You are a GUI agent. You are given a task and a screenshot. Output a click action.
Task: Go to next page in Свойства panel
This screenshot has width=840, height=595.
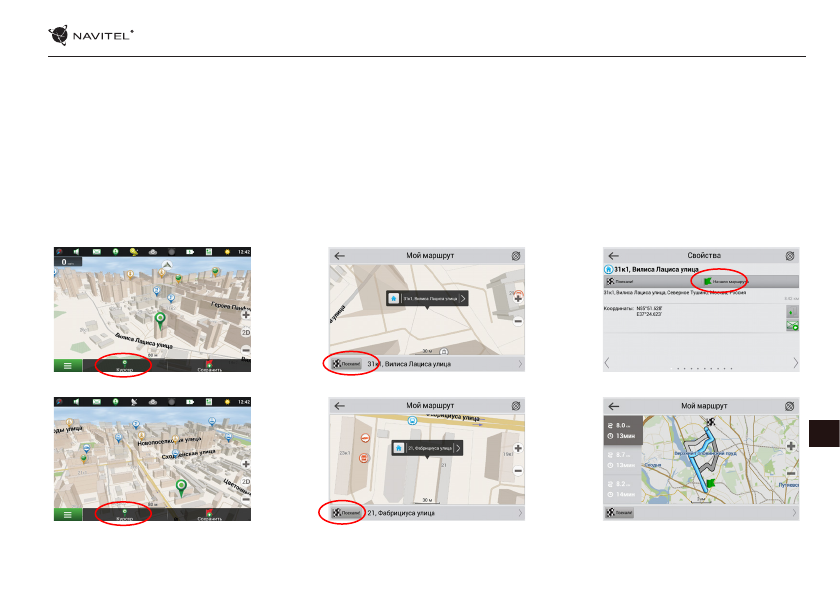(x=795, y=363)
